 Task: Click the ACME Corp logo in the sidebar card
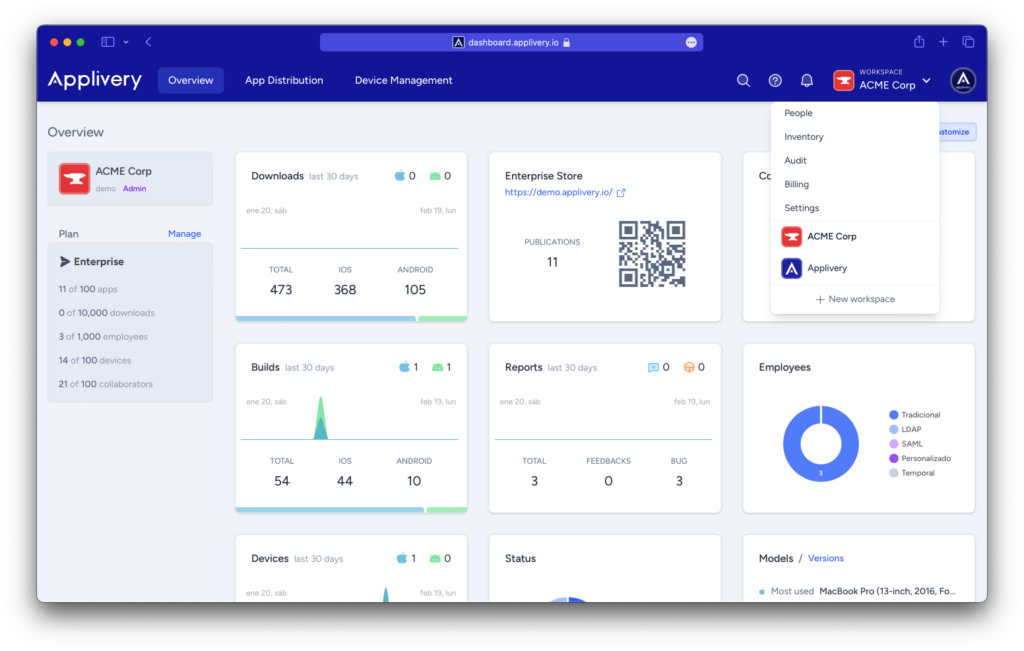74,179
